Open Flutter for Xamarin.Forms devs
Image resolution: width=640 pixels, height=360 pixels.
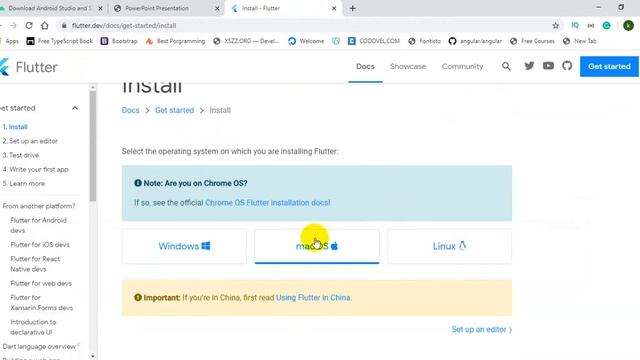tap(42, 302)
